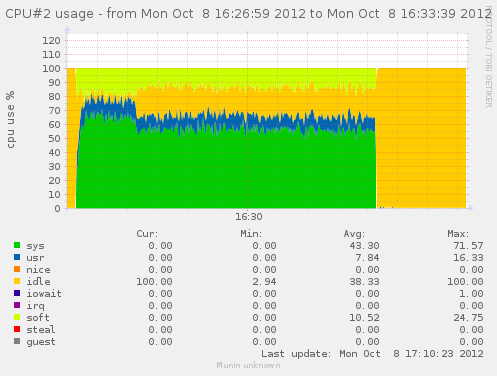Click the blue usr legend swatch
Screen dimensions: 497x376
tap(17, 257)
